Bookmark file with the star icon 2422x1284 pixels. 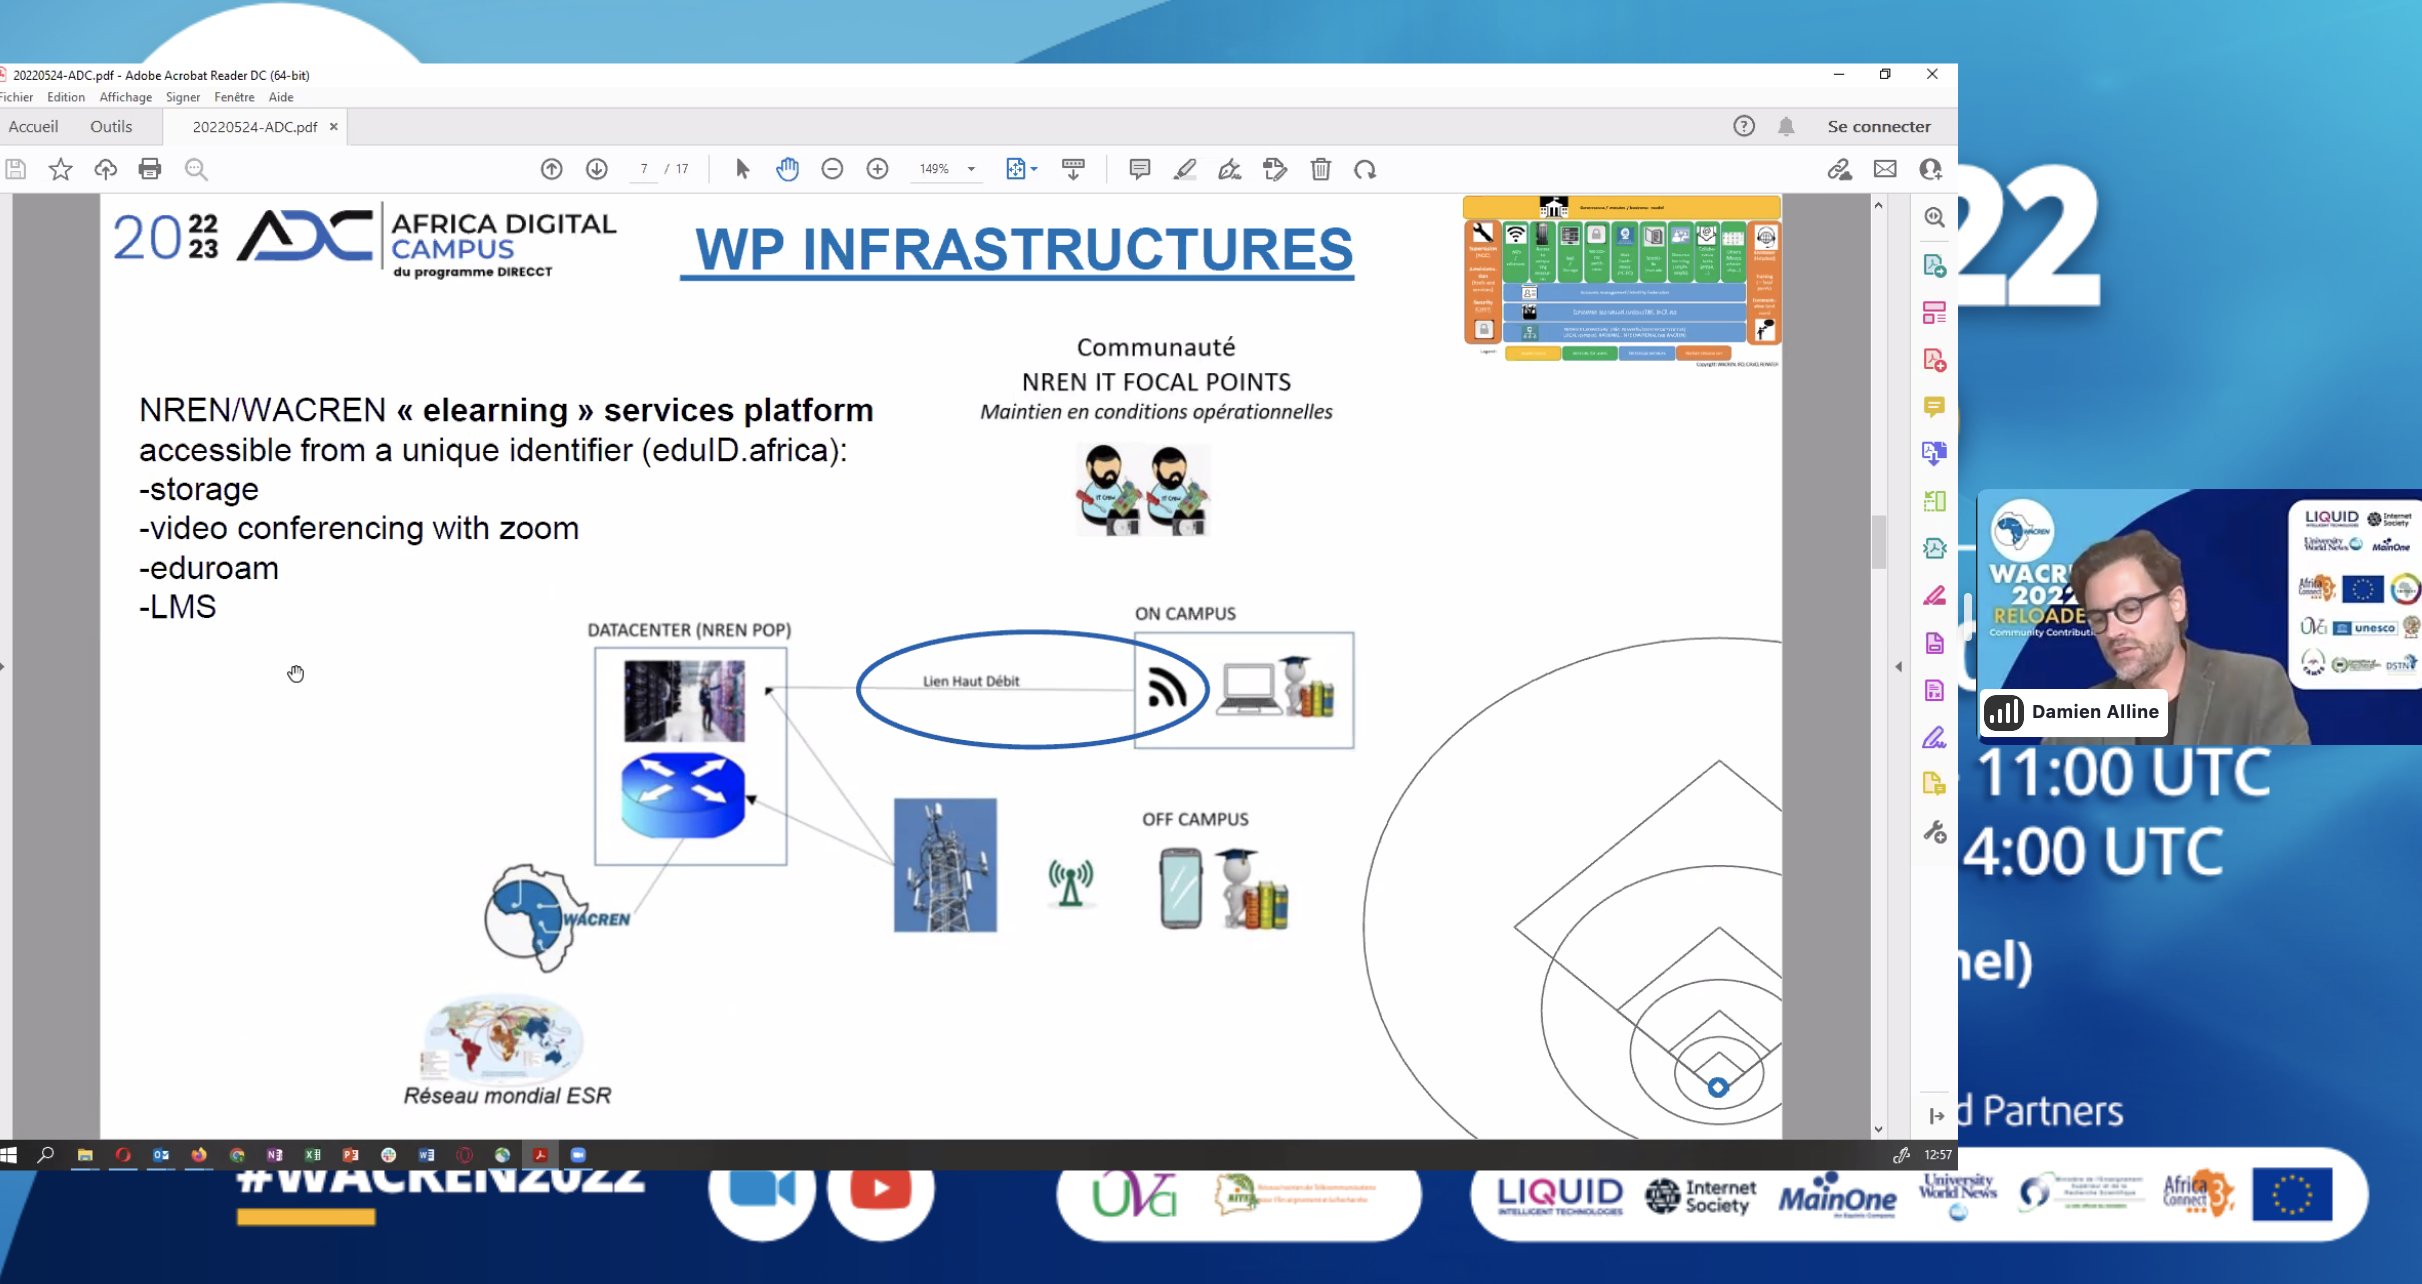click(60, 169)
